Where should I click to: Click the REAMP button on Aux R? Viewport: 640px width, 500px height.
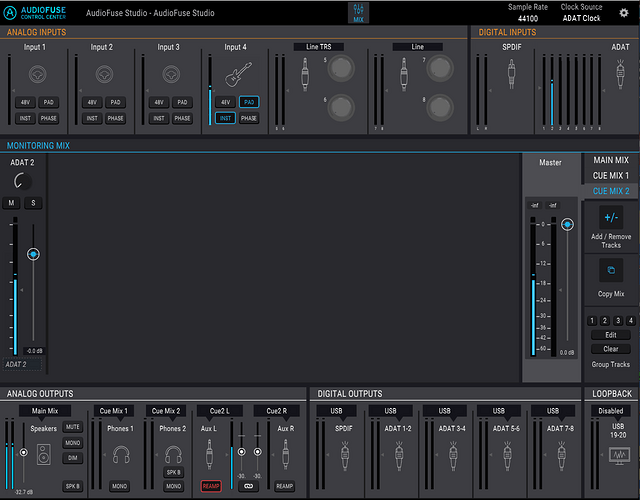point(284,486)
